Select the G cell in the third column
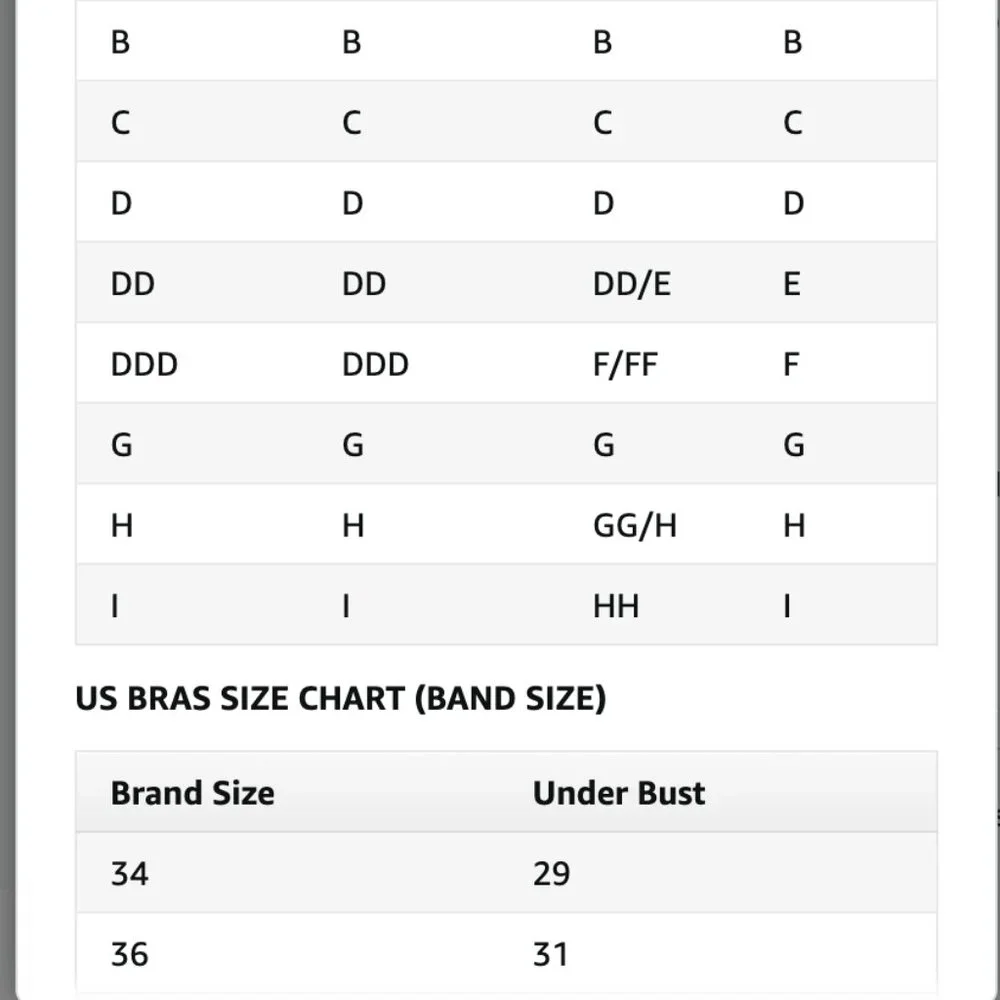 point(604,445)
